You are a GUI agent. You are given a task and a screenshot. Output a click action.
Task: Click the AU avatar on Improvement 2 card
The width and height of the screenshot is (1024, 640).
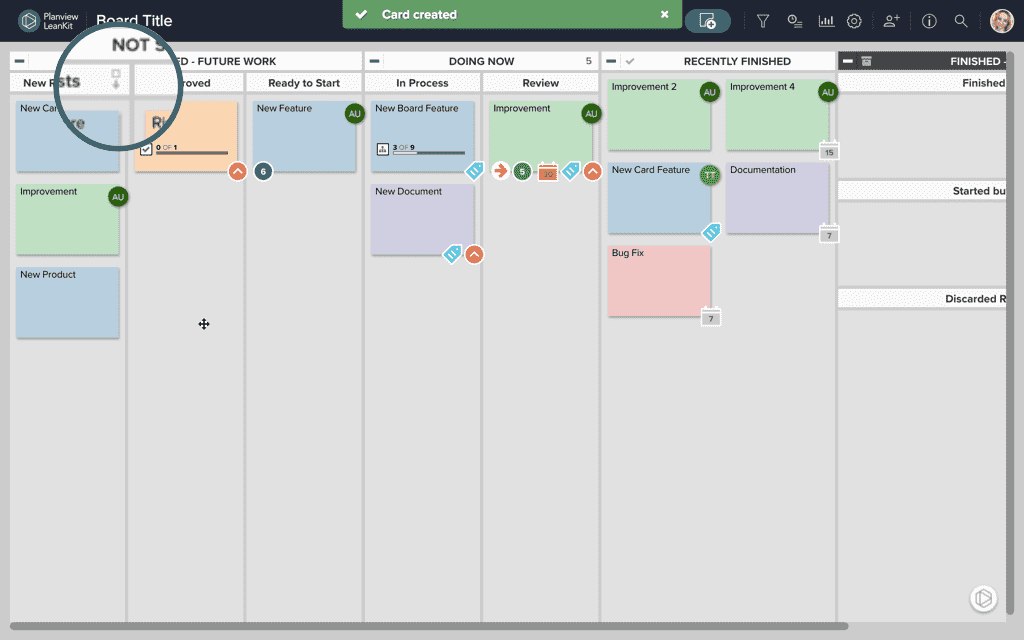(710, 92)
